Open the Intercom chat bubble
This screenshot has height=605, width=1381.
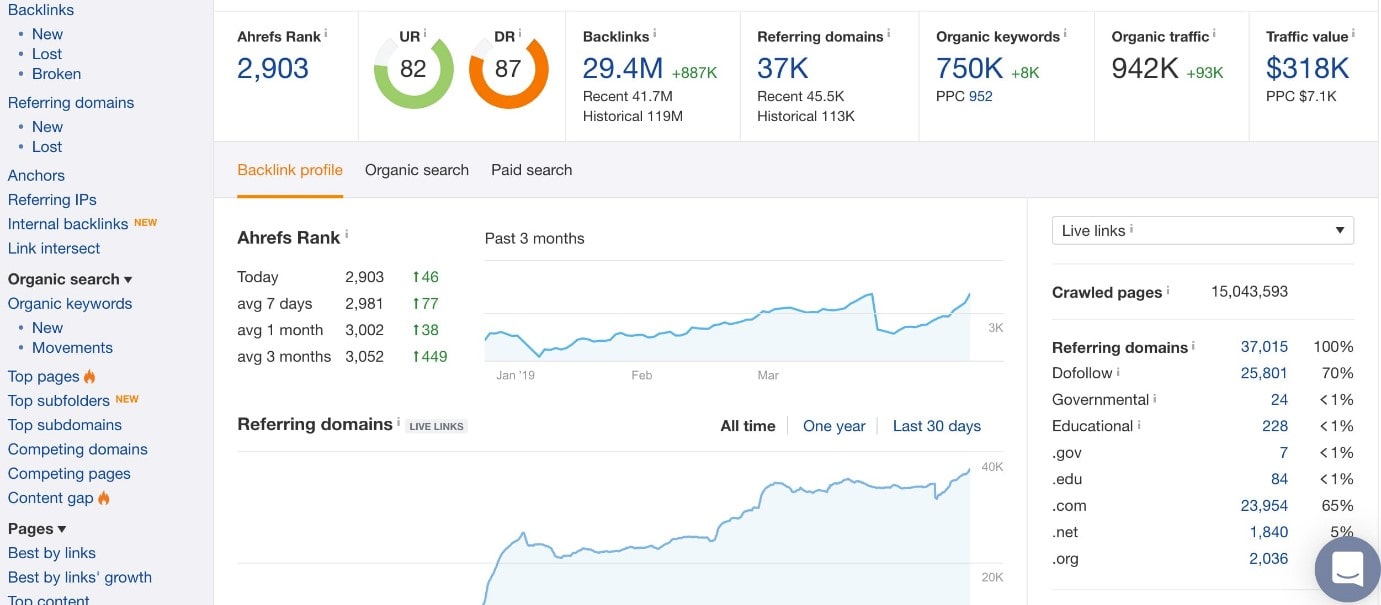(1347, 569)
